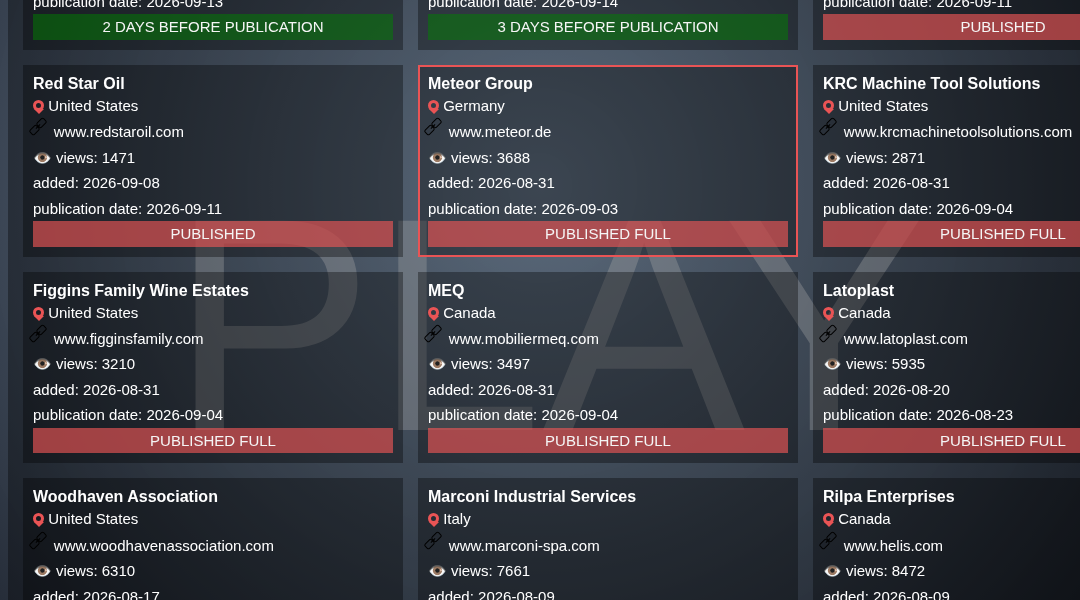This screenshot has width=1080, height=600.
Task: Click the eye icon next to views: 7661
Action: coord(437,572)
